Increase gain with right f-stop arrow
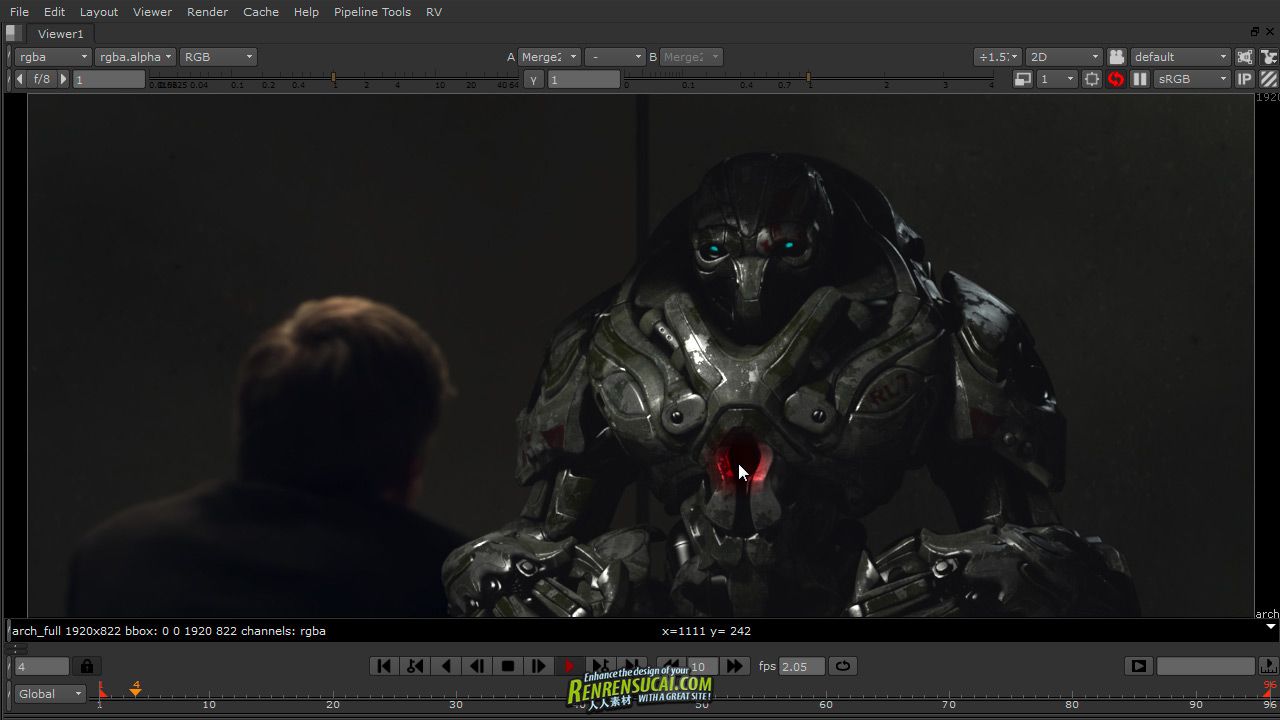The width and height of the screenshot is (1280, 720). click(63, 79)
